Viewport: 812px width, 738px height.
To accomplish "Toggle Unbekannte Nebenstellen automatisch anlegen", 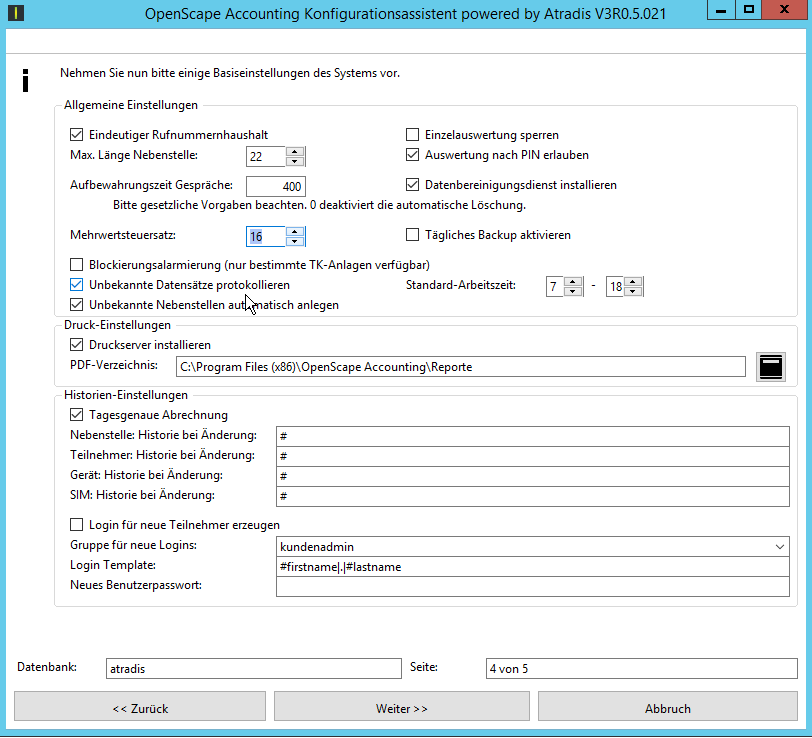I will tap(77, 305).
